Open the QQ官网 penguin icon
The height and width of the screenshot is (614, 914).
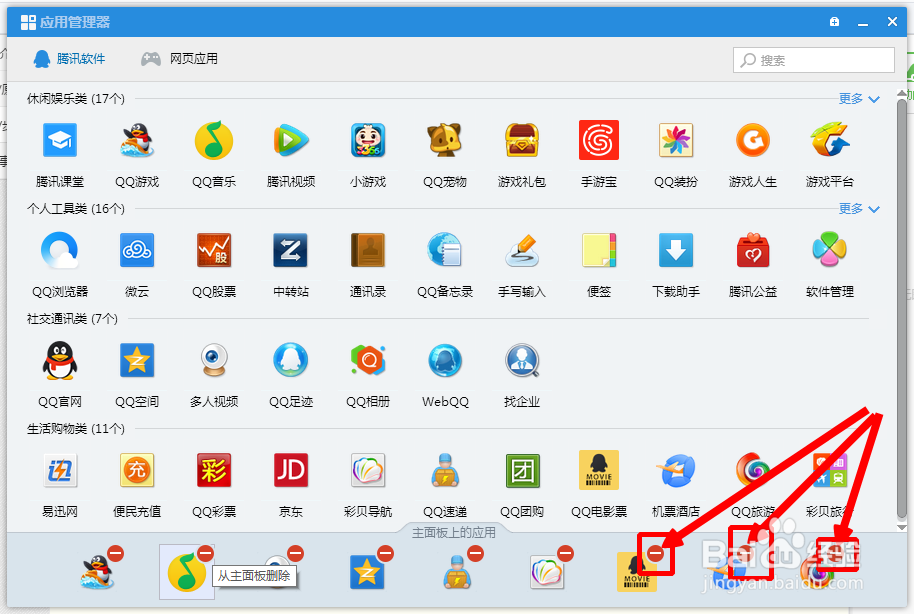click(x=60, y=360)
